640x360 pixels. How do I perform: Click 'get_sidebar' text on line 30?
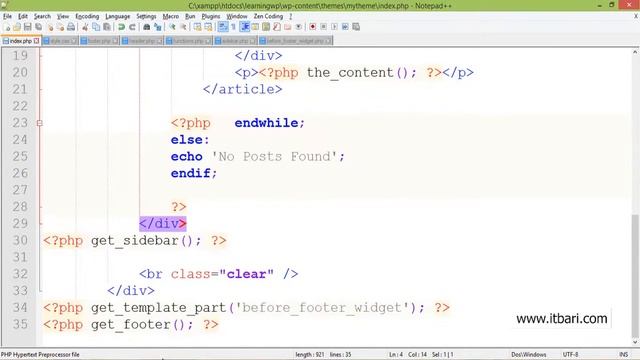point(135,241)
